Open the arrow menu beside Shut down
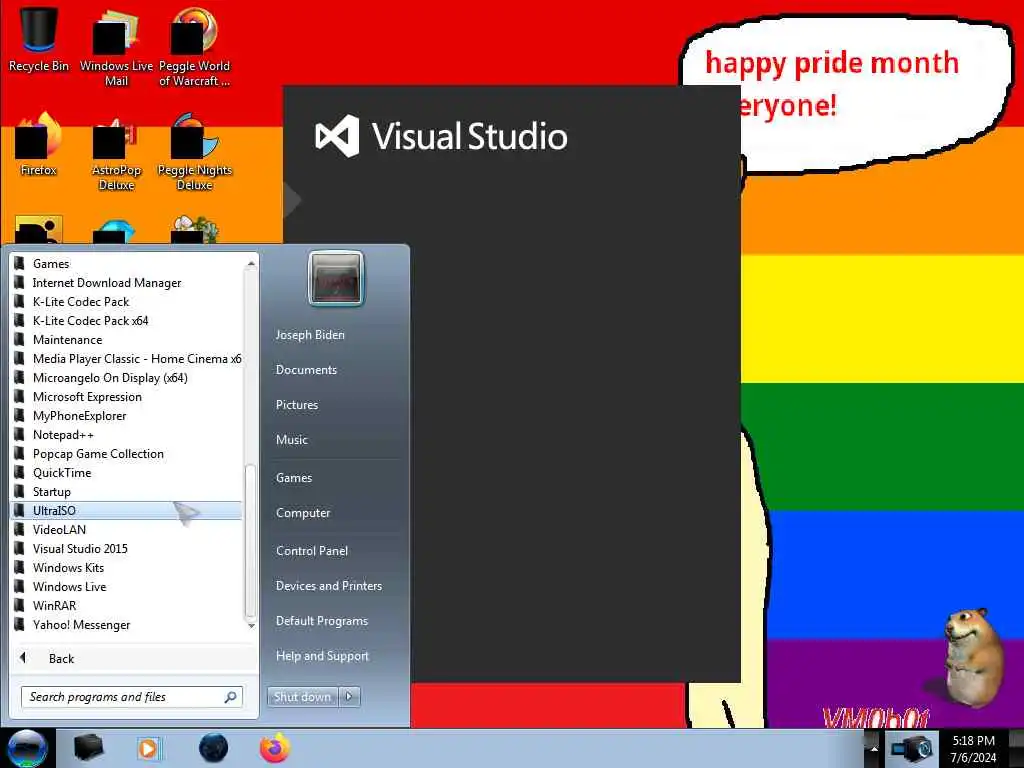Screen dimensions: 1024x768 349,697
